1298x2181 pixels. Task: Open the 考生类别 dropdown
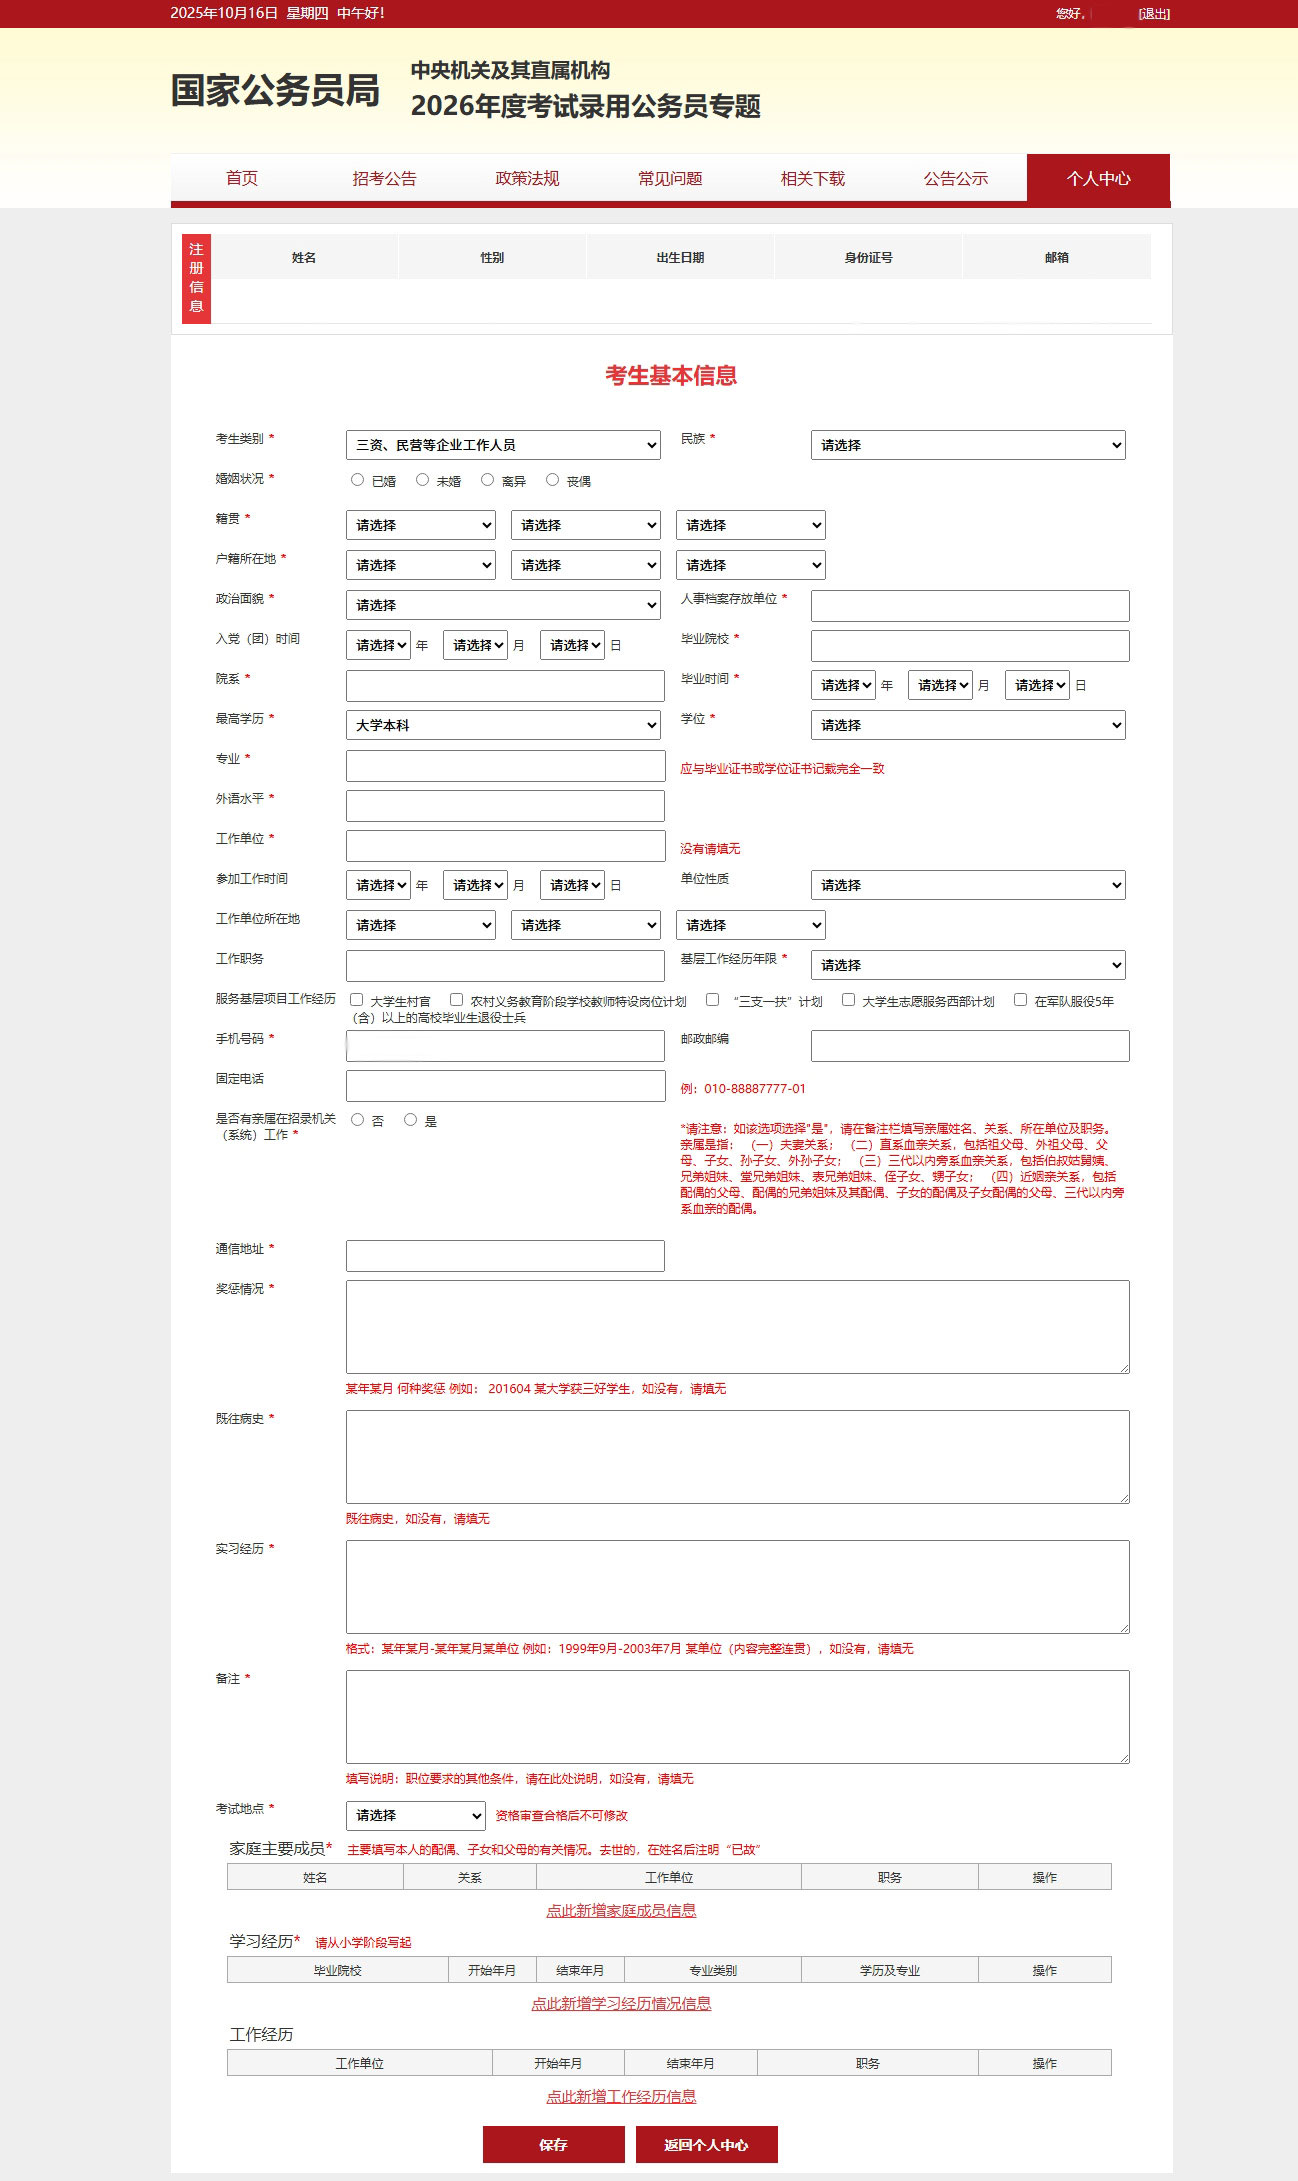[503, 445]
